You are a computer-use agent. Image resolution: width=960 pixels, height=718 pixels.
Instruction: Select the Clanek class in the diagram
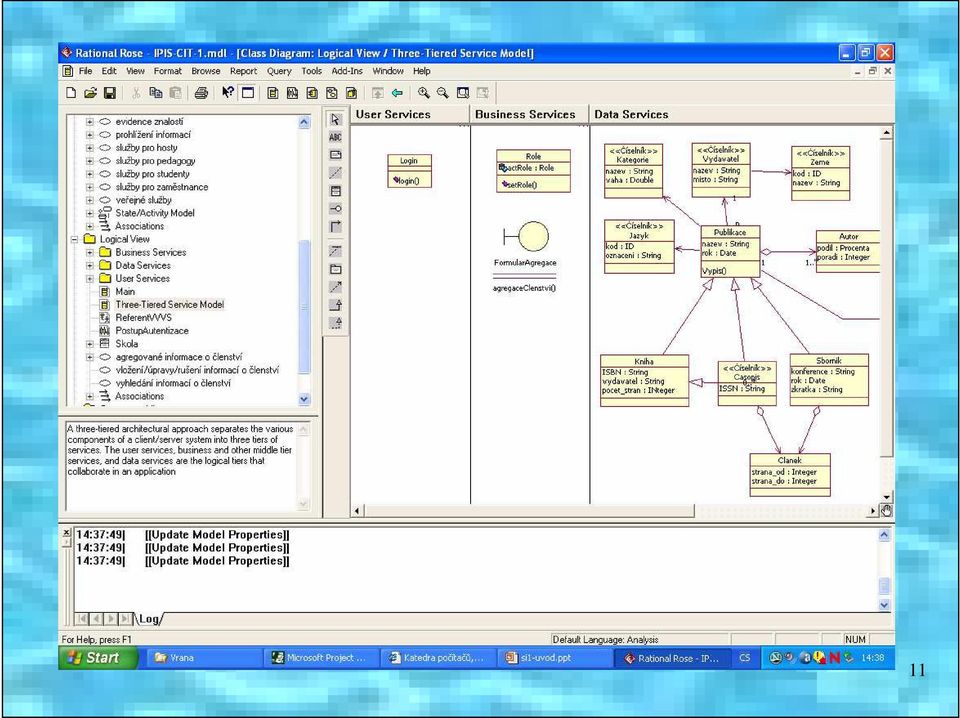pyautogui.click(x=790, y=474)
